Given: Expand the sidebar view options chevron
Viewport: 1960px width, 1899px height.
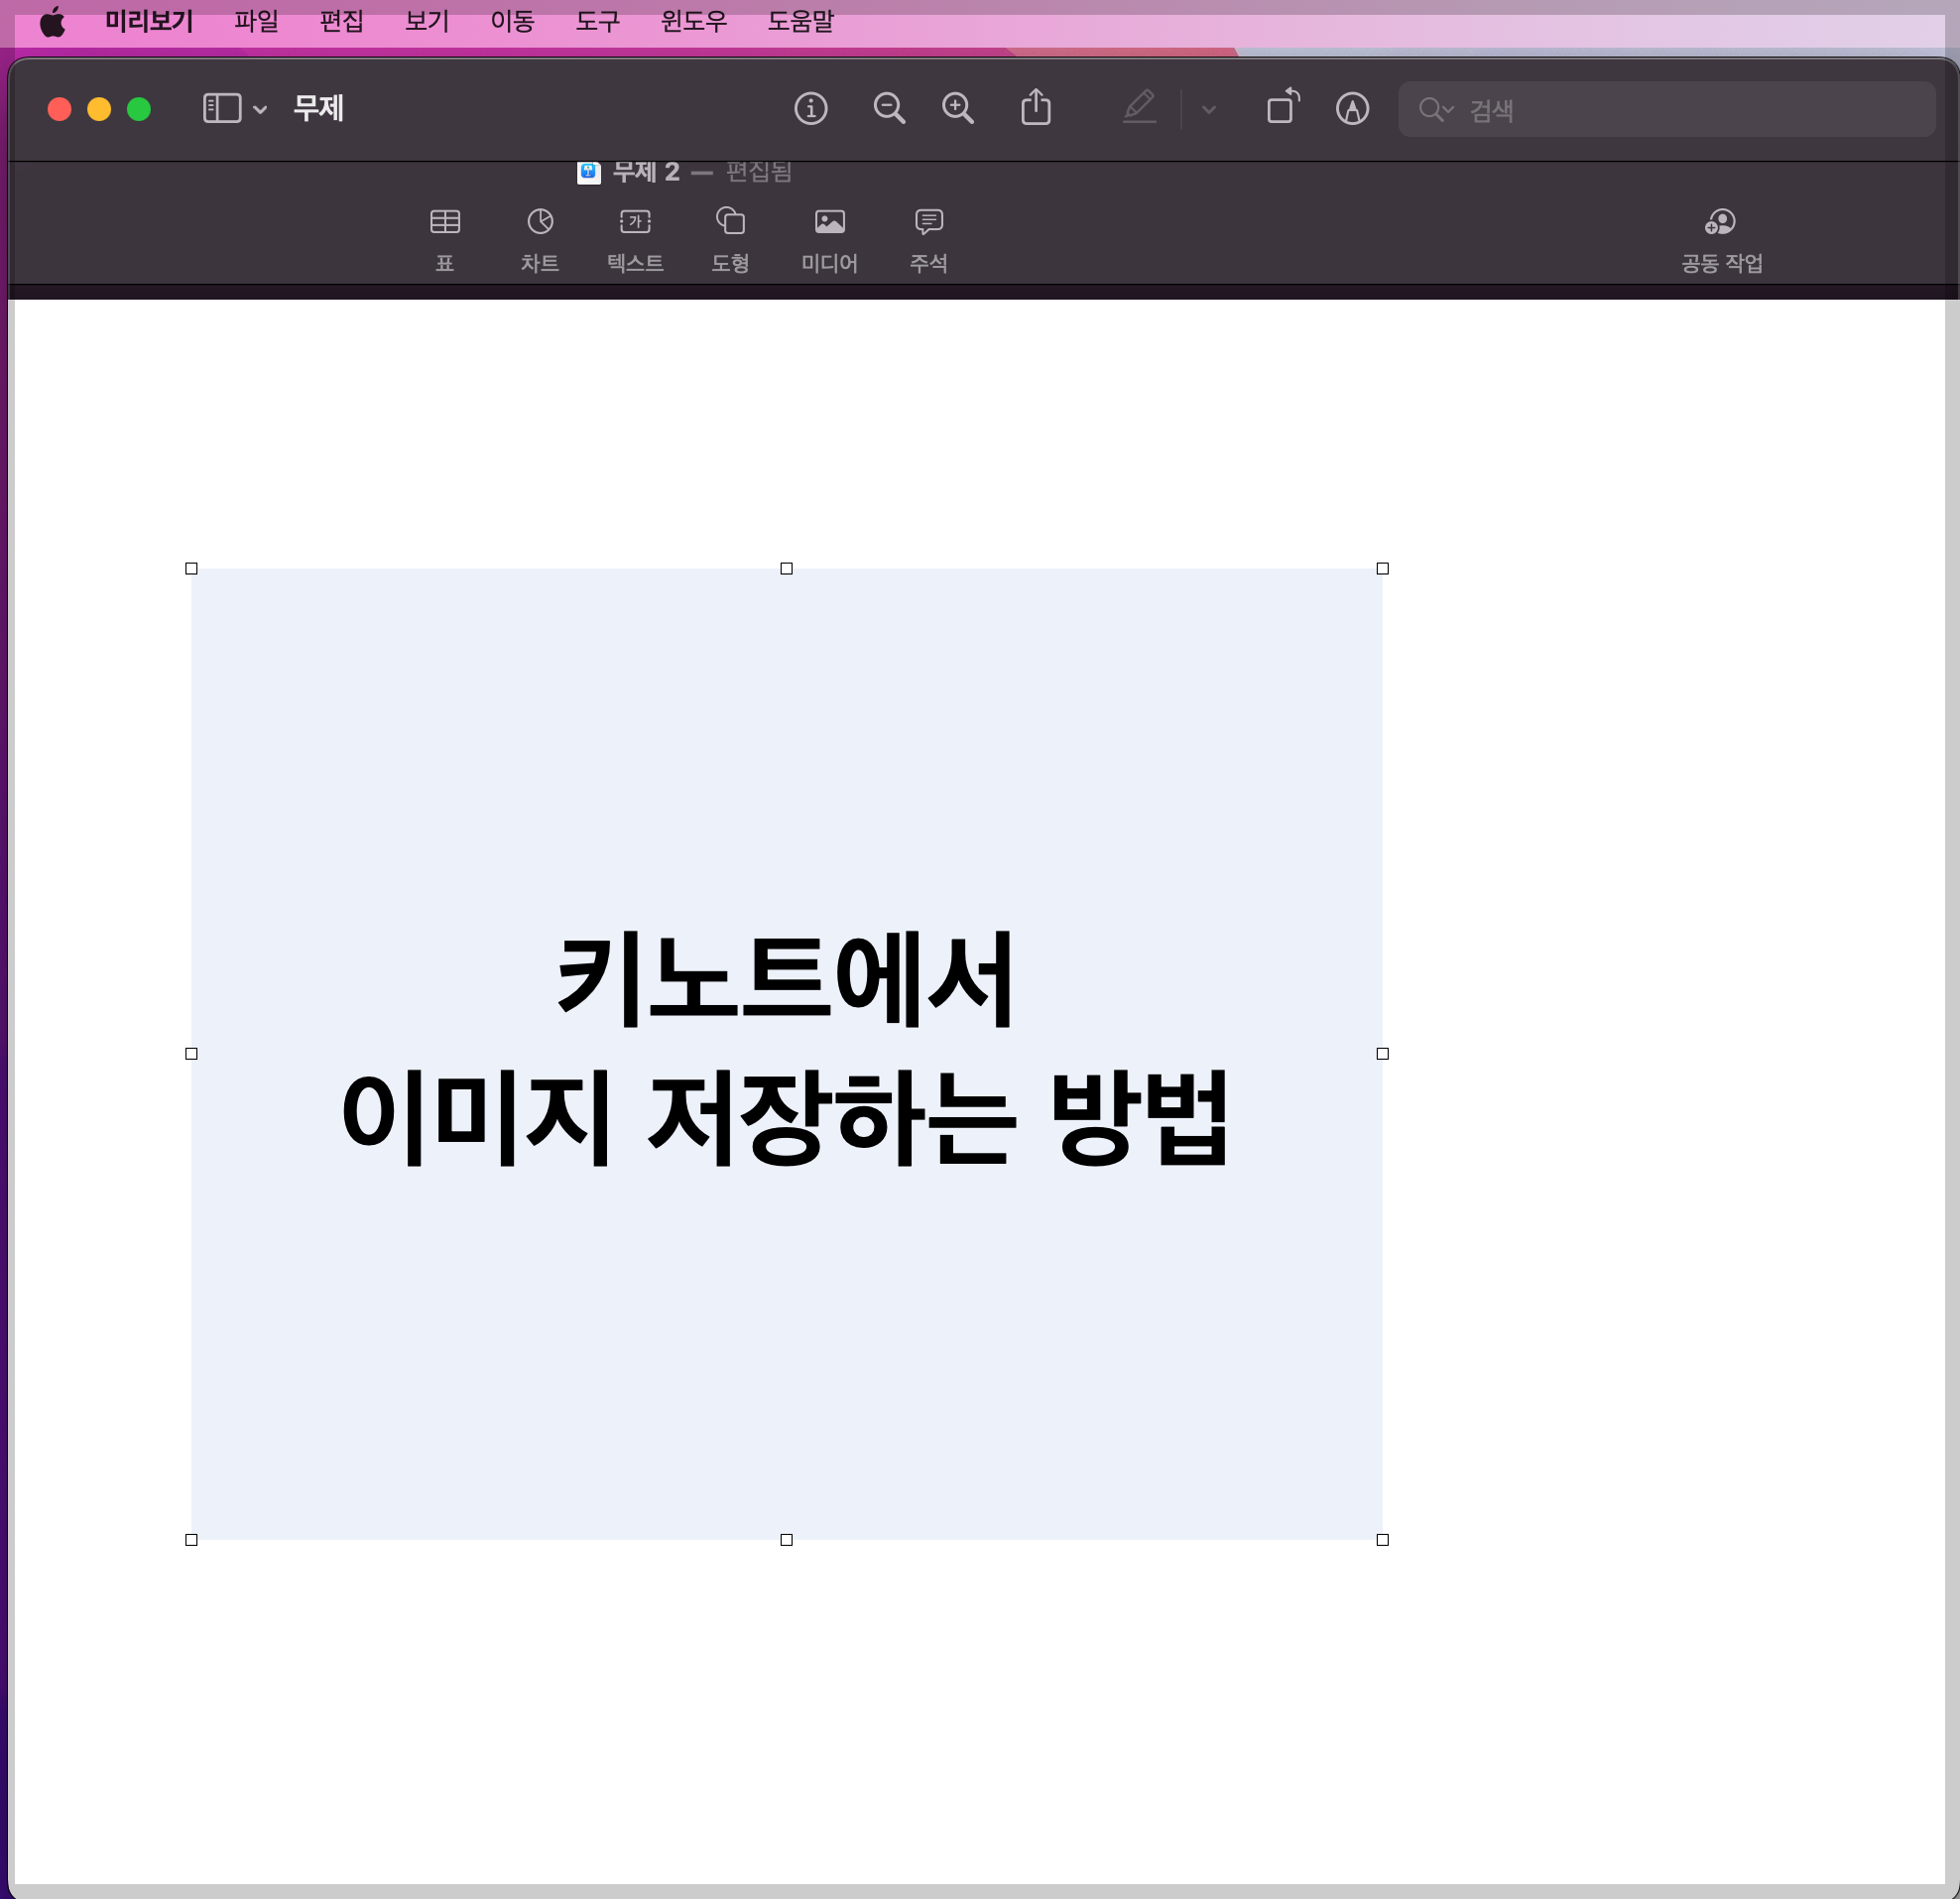Looking at the screenshot, I should point(260,109).
